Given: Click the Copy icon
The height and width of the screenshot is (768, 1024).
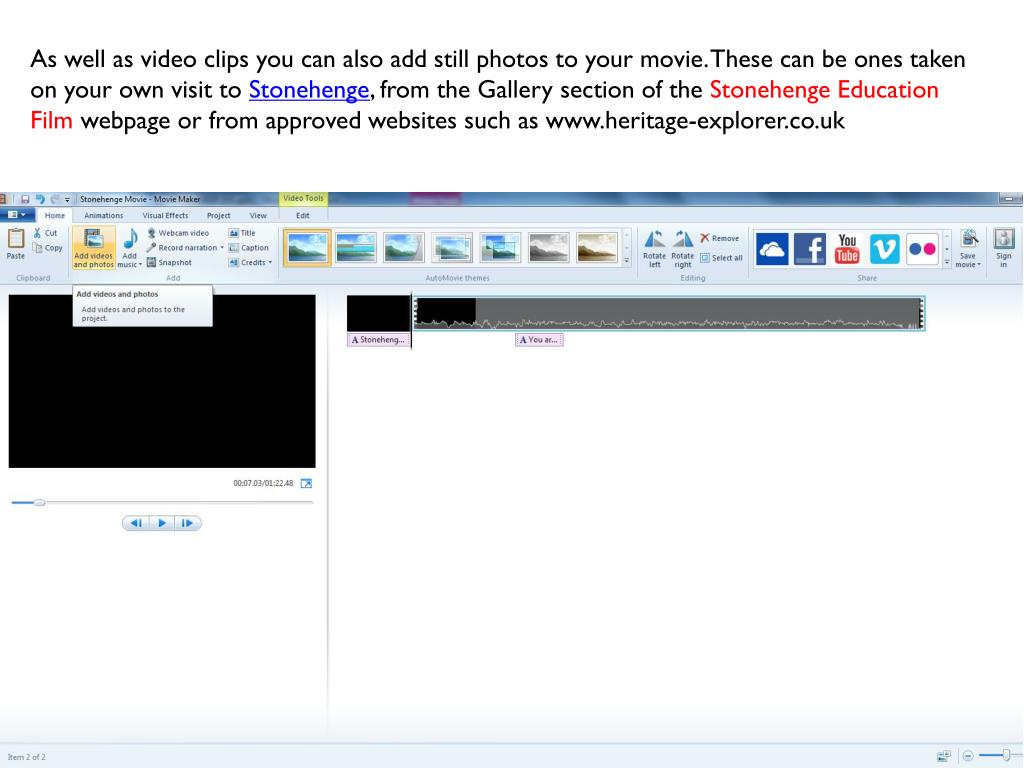Looking at the screenshot, I should pyautogui.click(x=37, y=248).
